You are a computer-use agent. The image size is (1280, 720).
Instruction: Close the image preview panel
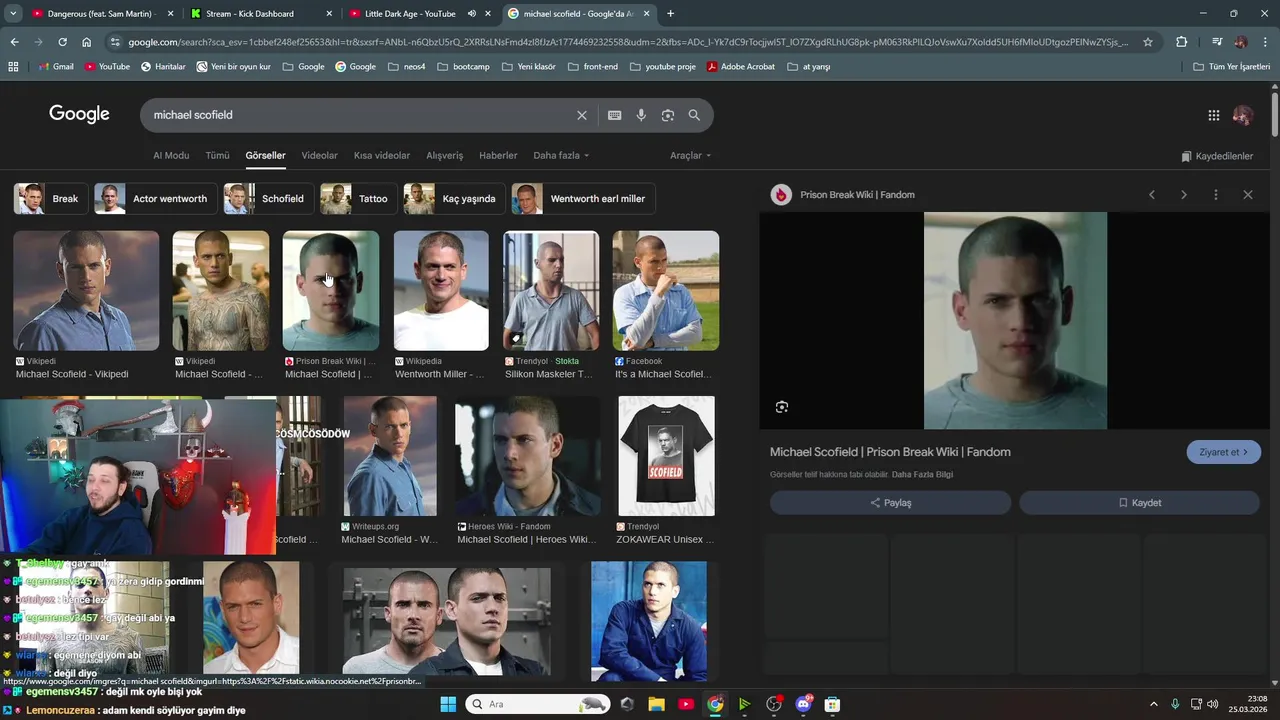(x=1248, y=195)
